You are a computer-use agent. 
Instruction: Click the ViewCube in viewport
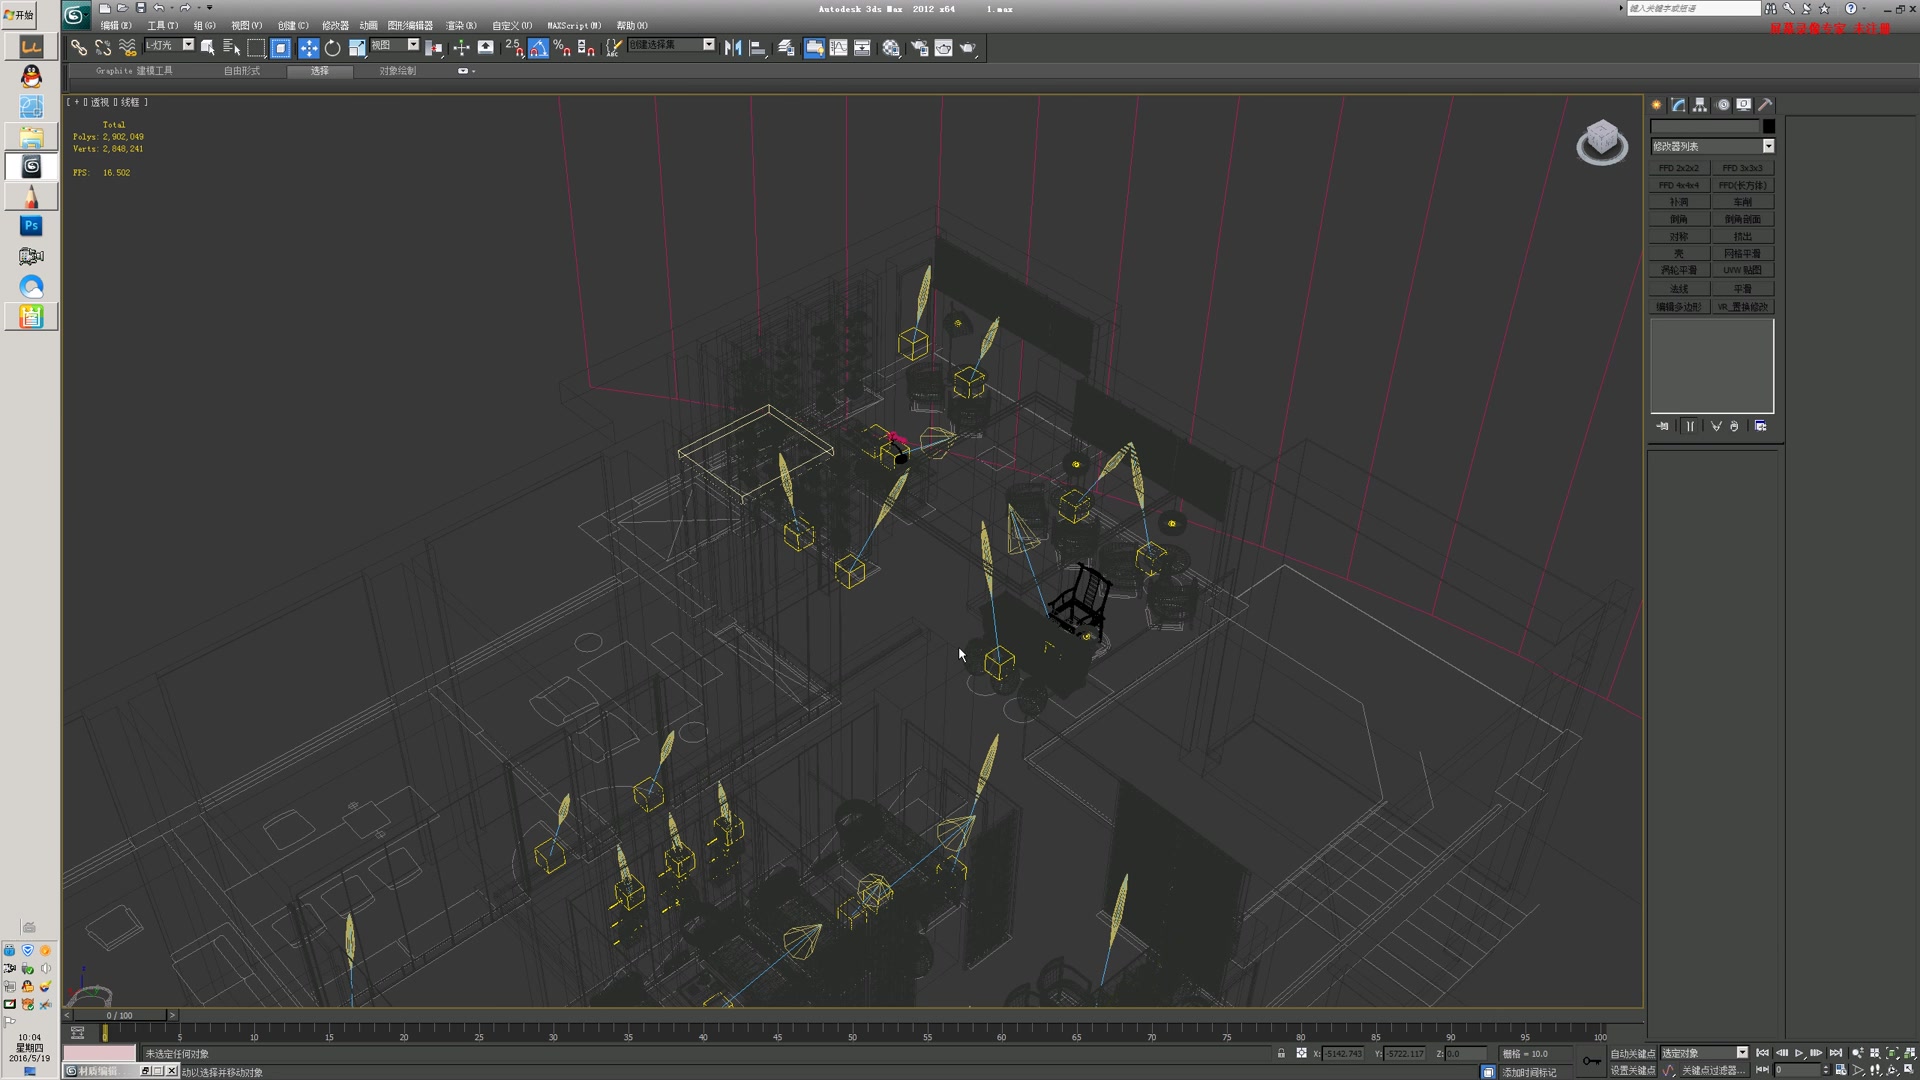[x=1602, y=141]
